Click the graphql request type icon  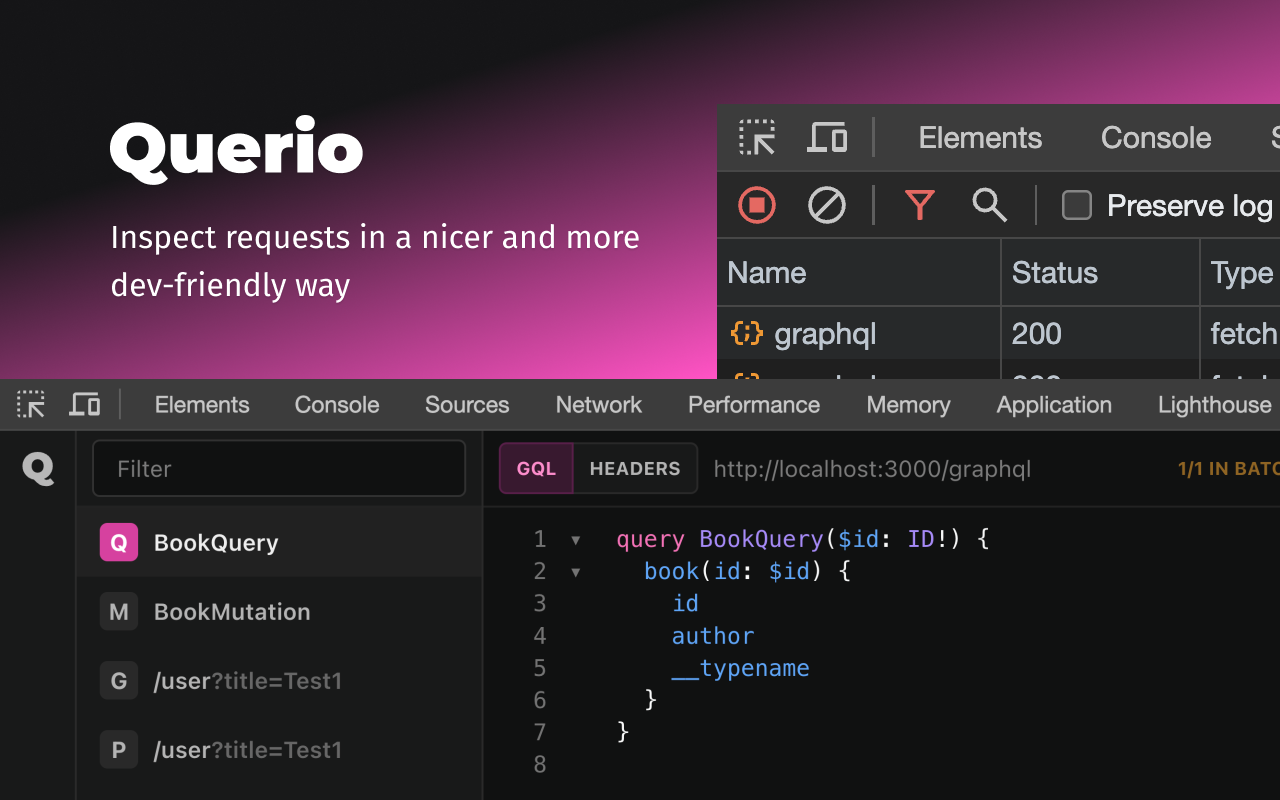(x=746, y=333)
